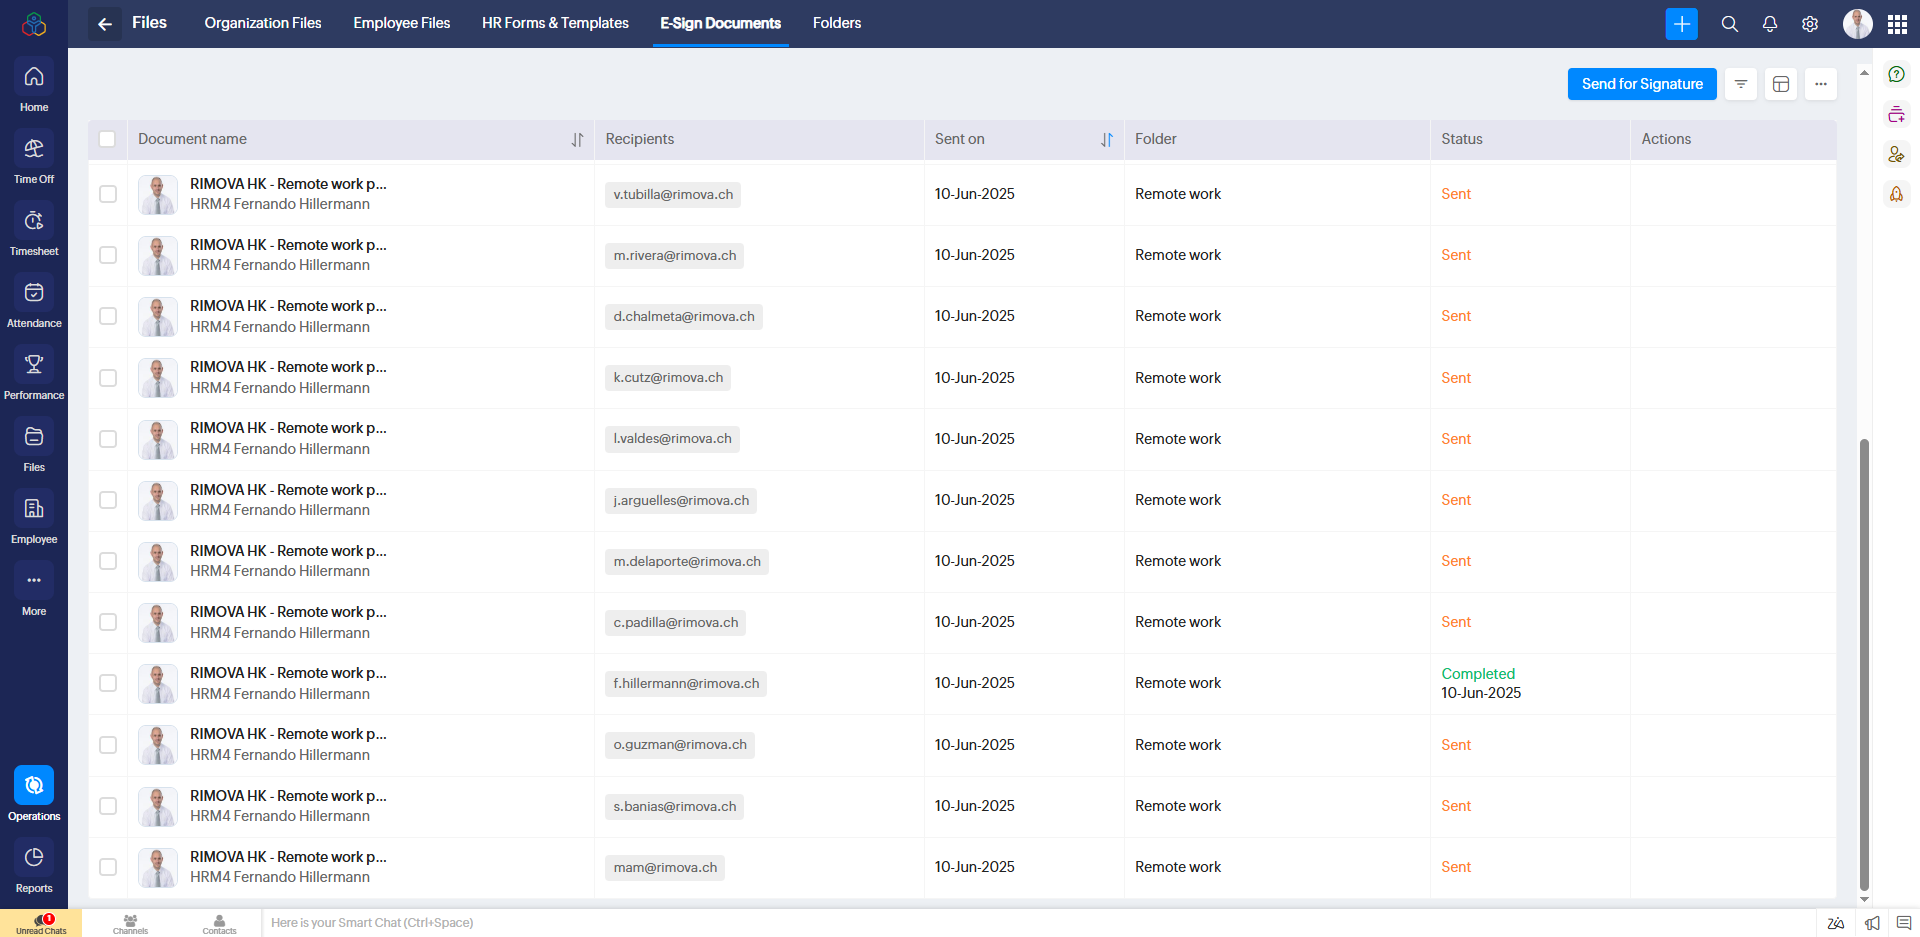Open the apps grid launcher icon
The width and height of the screenshot is (1920, 937).
pos(1897,24)
